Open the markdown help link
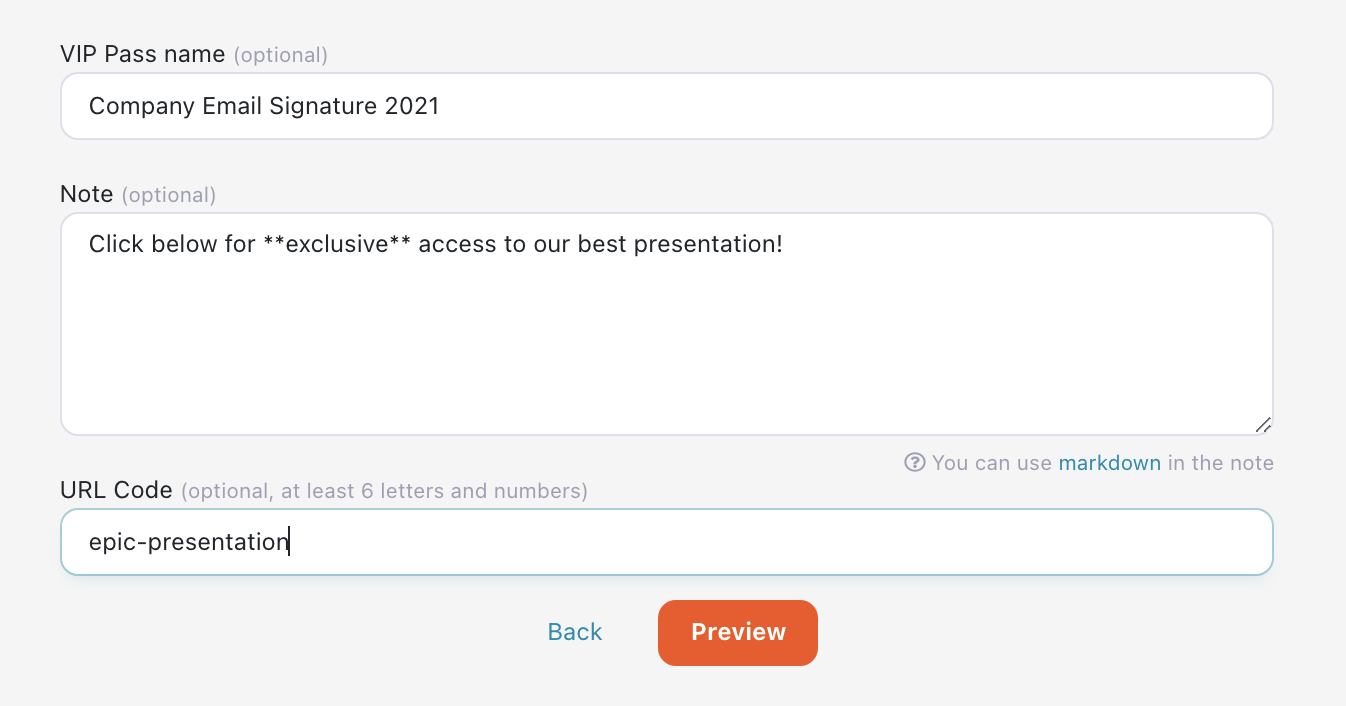Image resolution: width=1346 pixels, height=706 pixels. tap(1109, 463)
